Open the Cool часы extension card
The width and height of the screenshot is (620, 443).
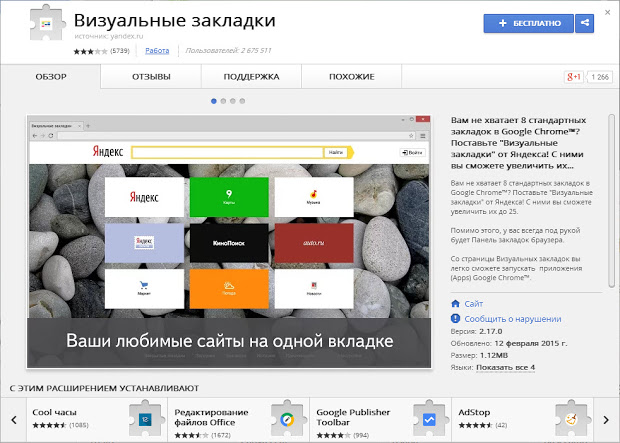97,419
